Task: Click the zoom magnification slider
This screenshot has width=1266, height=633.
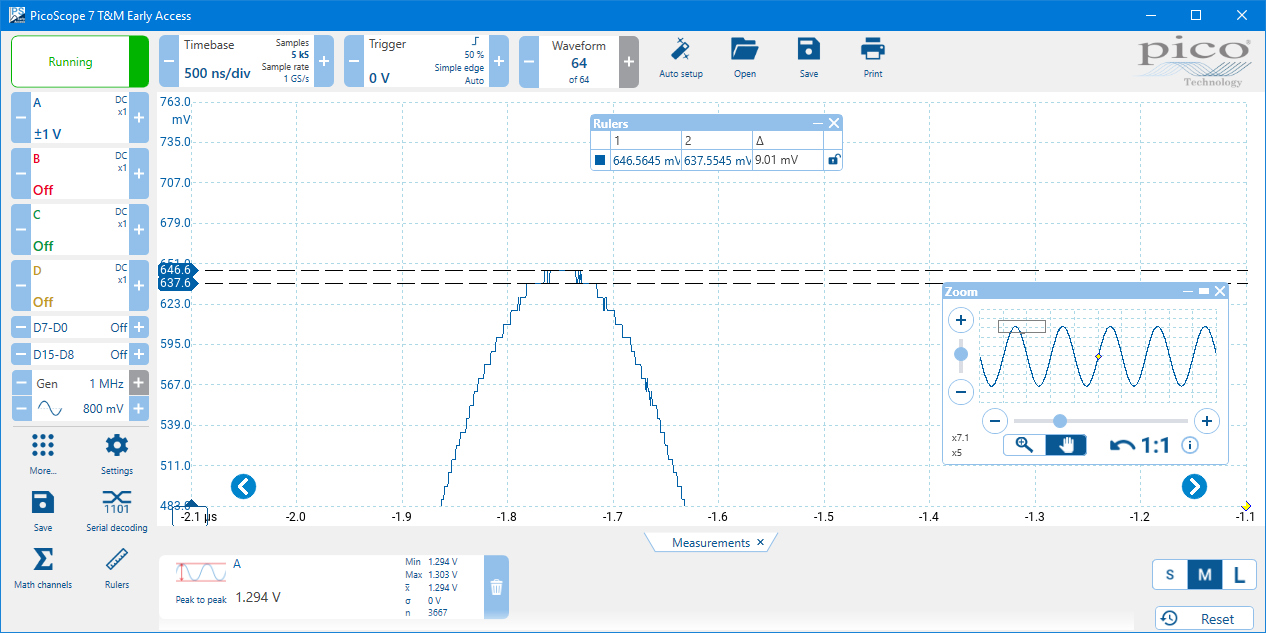Action: click(1059, 421)
